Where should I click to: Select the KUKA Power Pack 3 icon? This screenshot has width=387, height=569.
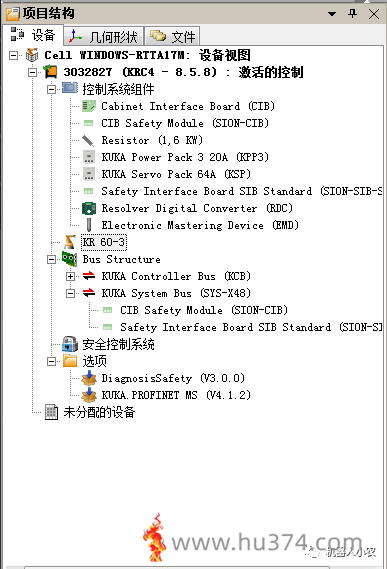[89, 157]
